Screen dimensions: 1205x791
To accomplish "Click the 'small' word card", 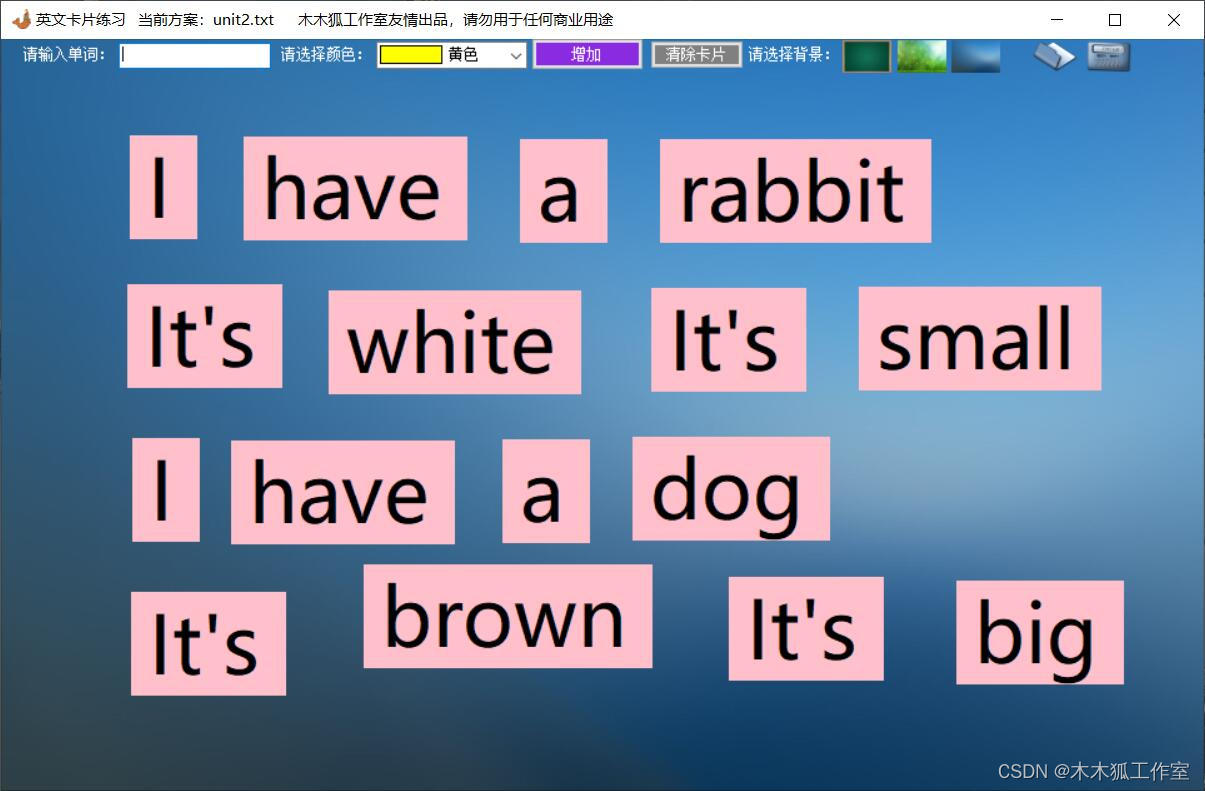I will point(980,339).
